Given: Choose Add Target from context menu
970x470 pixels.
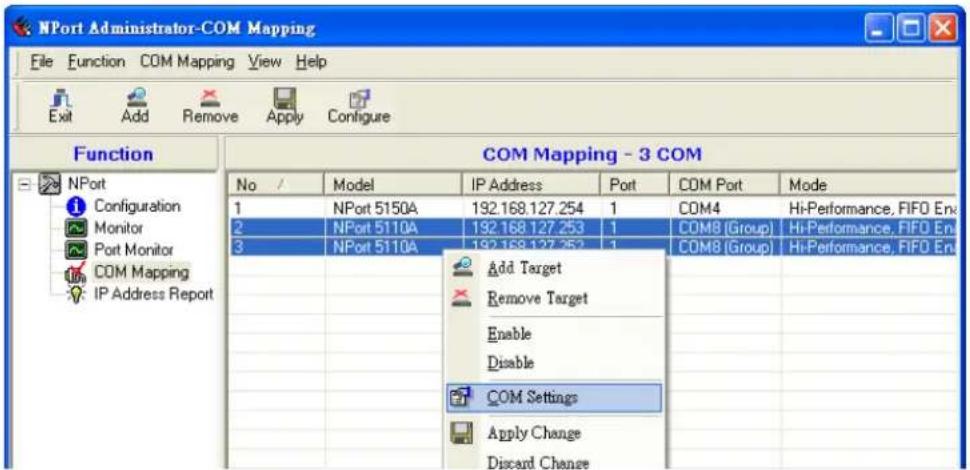Looking at the screenshot, I should click(556, 268).
